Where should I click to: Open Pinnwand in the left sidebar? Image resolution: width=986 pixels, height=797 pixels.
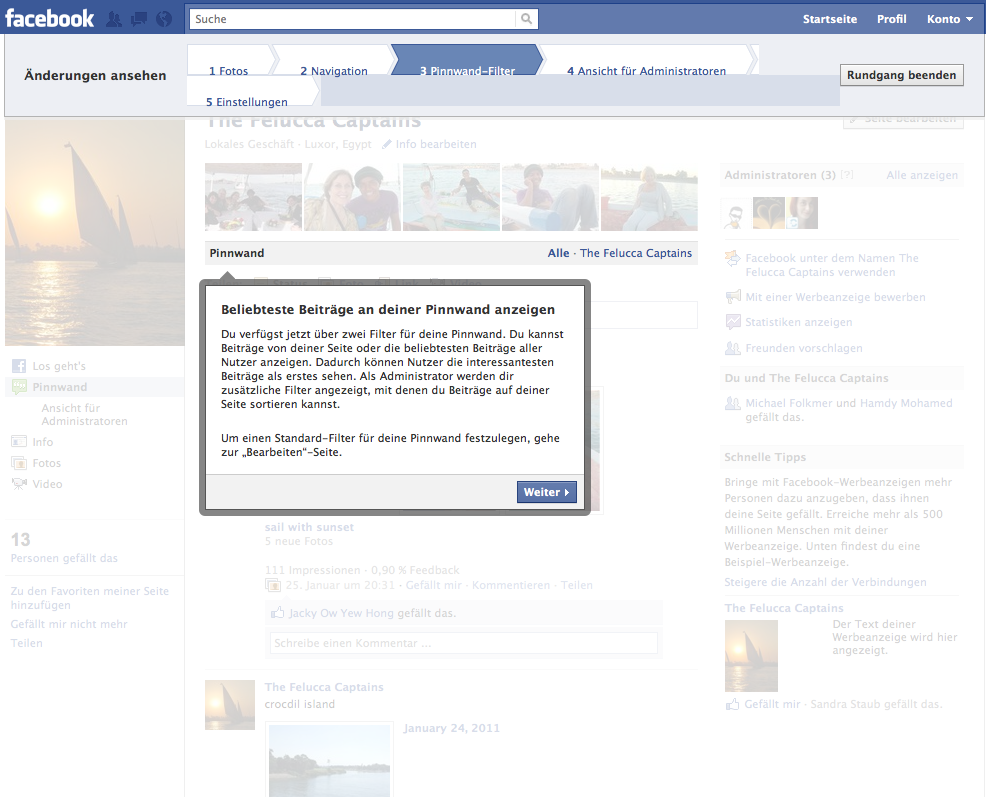click(x=60, y=387)
